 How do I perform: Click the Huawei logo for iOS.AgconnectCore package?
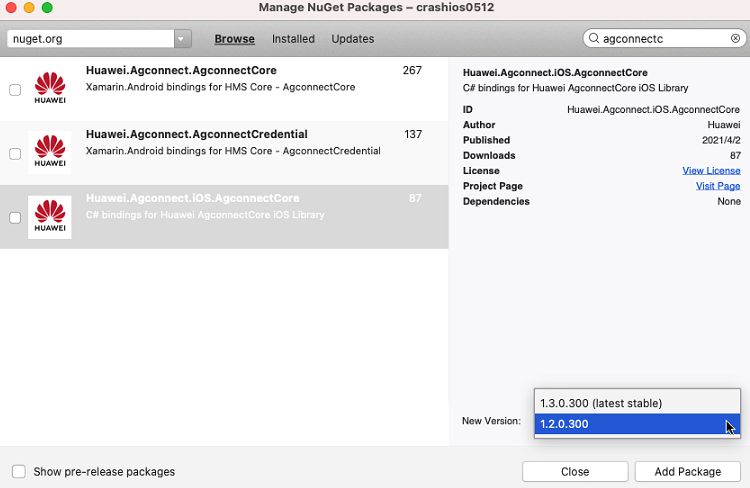click(x=50, y=217)
